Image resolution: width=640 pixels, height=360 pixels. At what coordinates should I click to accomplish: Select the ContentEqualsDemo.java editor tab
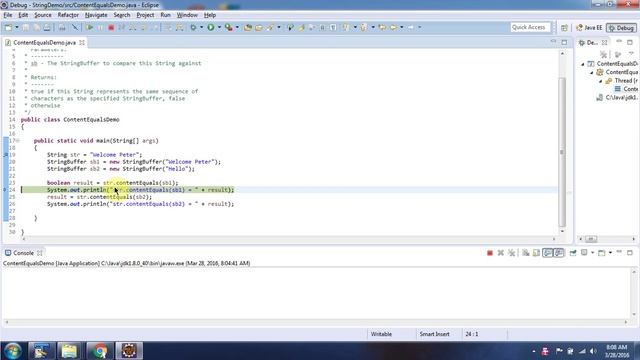pos(44,42)
